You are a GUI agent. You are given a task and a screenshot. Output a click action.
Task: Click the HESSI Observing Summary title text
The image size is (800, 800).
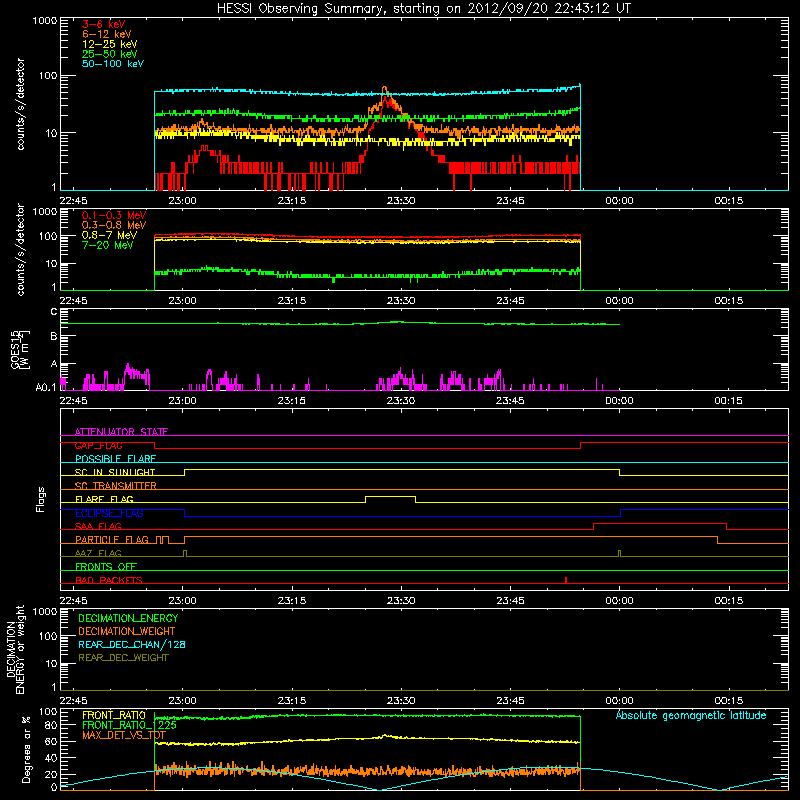423,9
